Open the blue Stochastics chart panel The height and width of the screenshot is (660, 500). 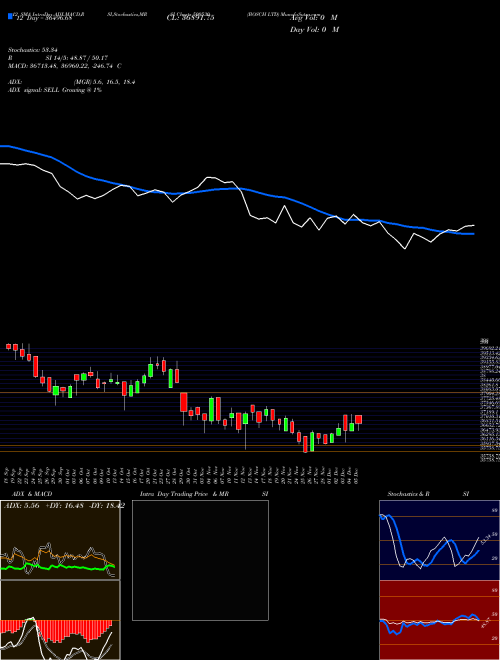coord(439,540)
